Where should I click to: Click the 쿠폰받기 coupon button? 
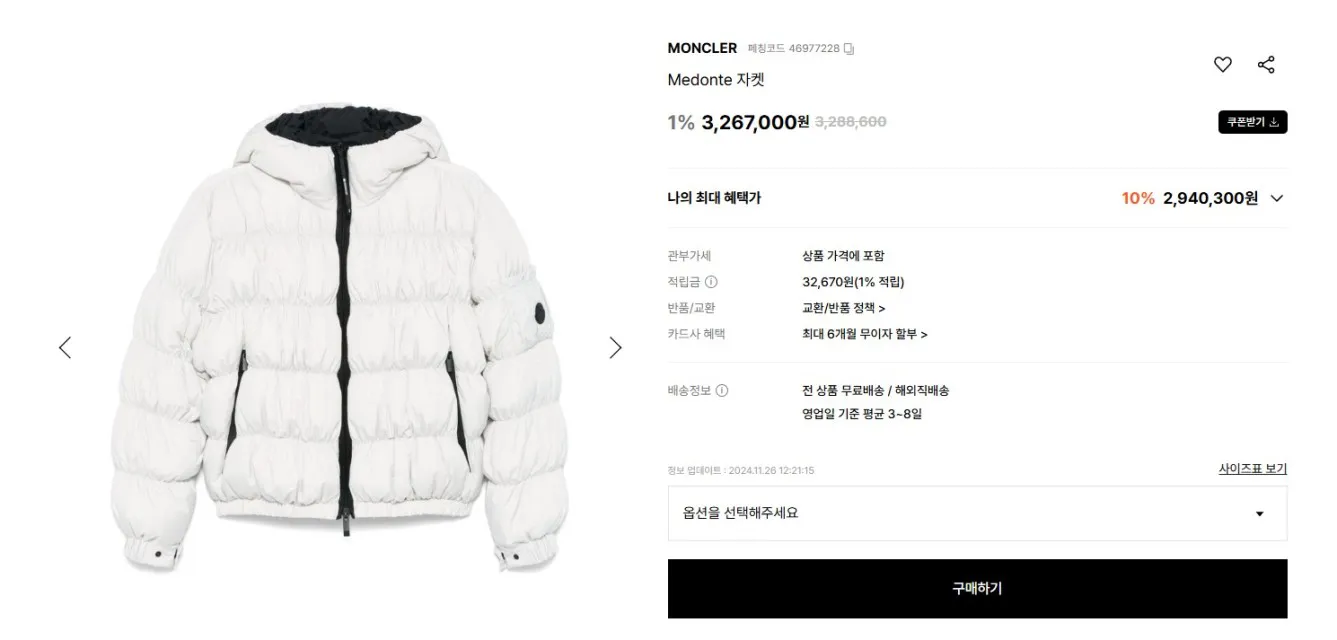1252,122
